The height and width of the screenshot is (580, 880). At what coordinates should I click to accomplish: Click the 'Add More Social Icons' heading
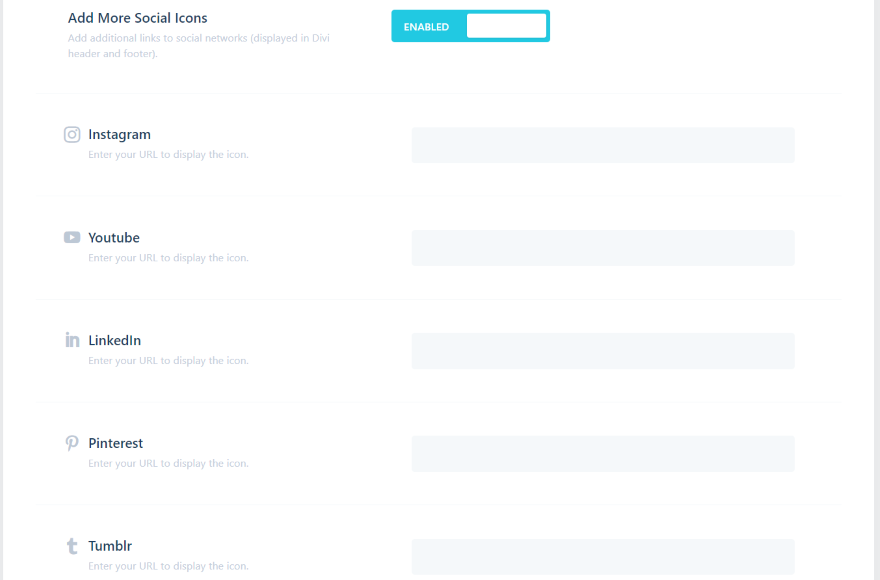(138, 18)
